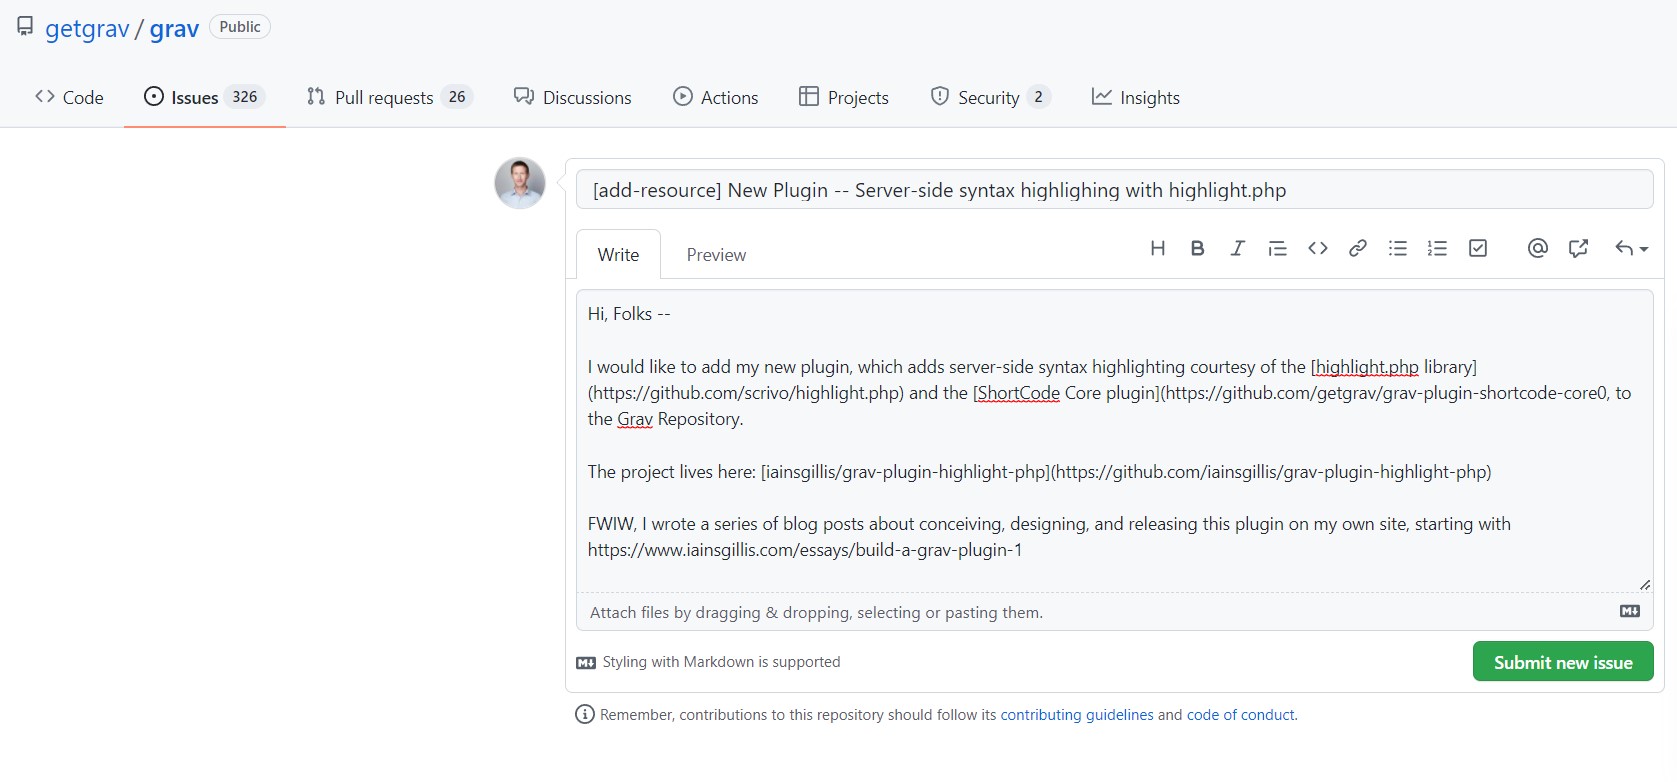The width and height of the screenshot is (1677, 782).
Task: Click the Markdown icon beside styling note
Action: click(x=586, y=663)
